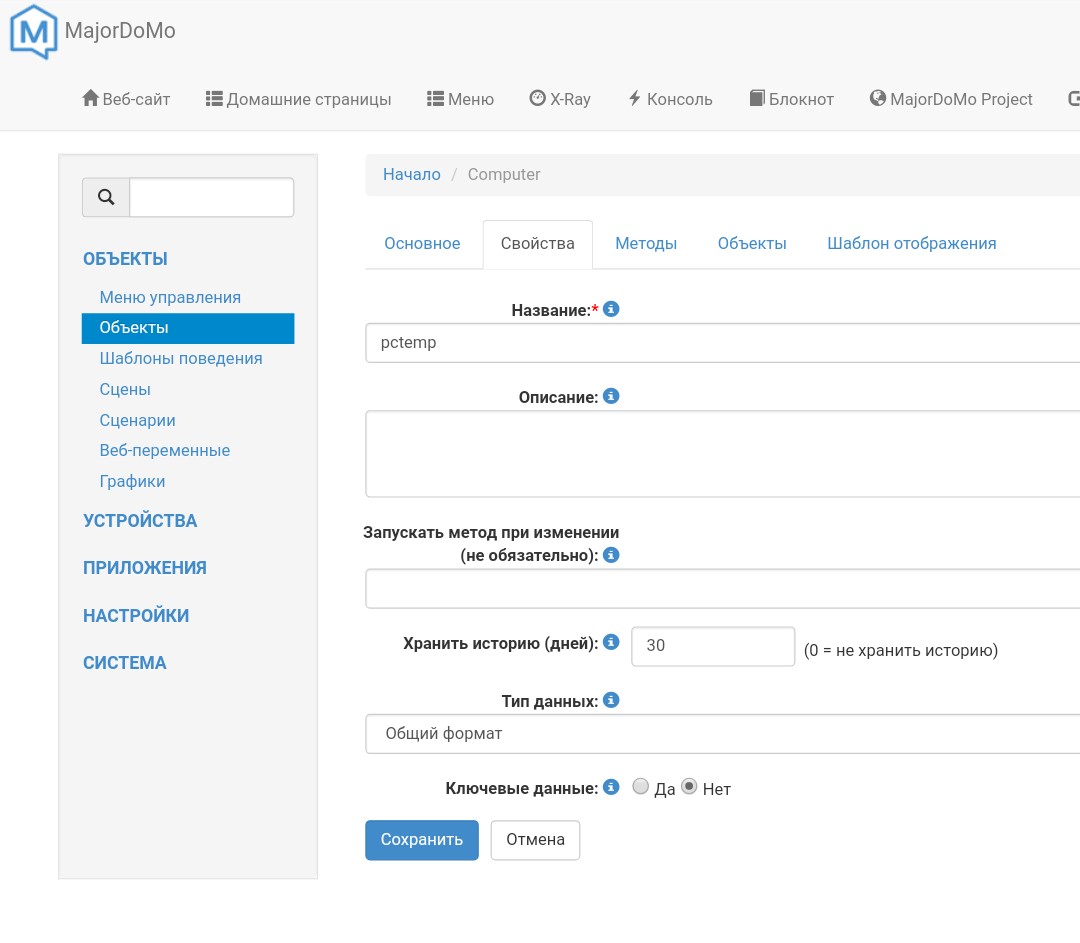Click info icon next to Название label
This screenshot has height=943, width=1080.
612,310
